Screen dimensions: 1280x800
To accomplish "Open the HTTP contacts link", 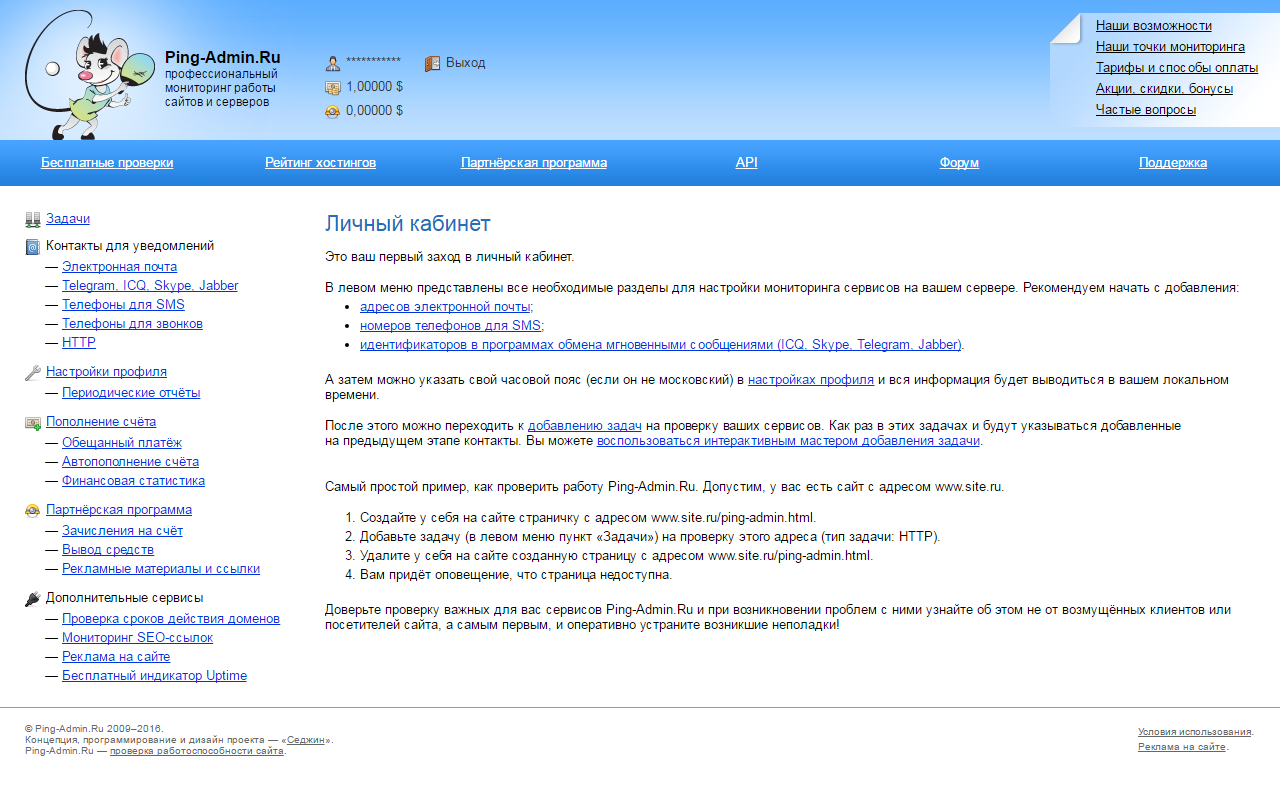I will click(79, 343).
